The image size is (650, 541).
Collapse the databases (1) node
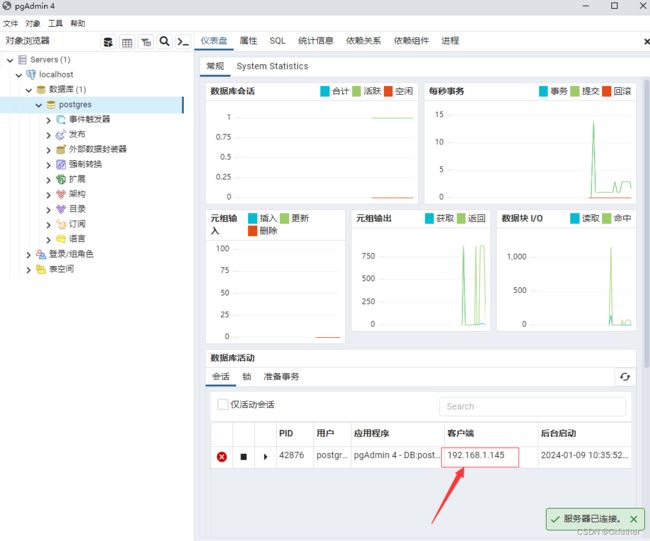tap(29, 90)
